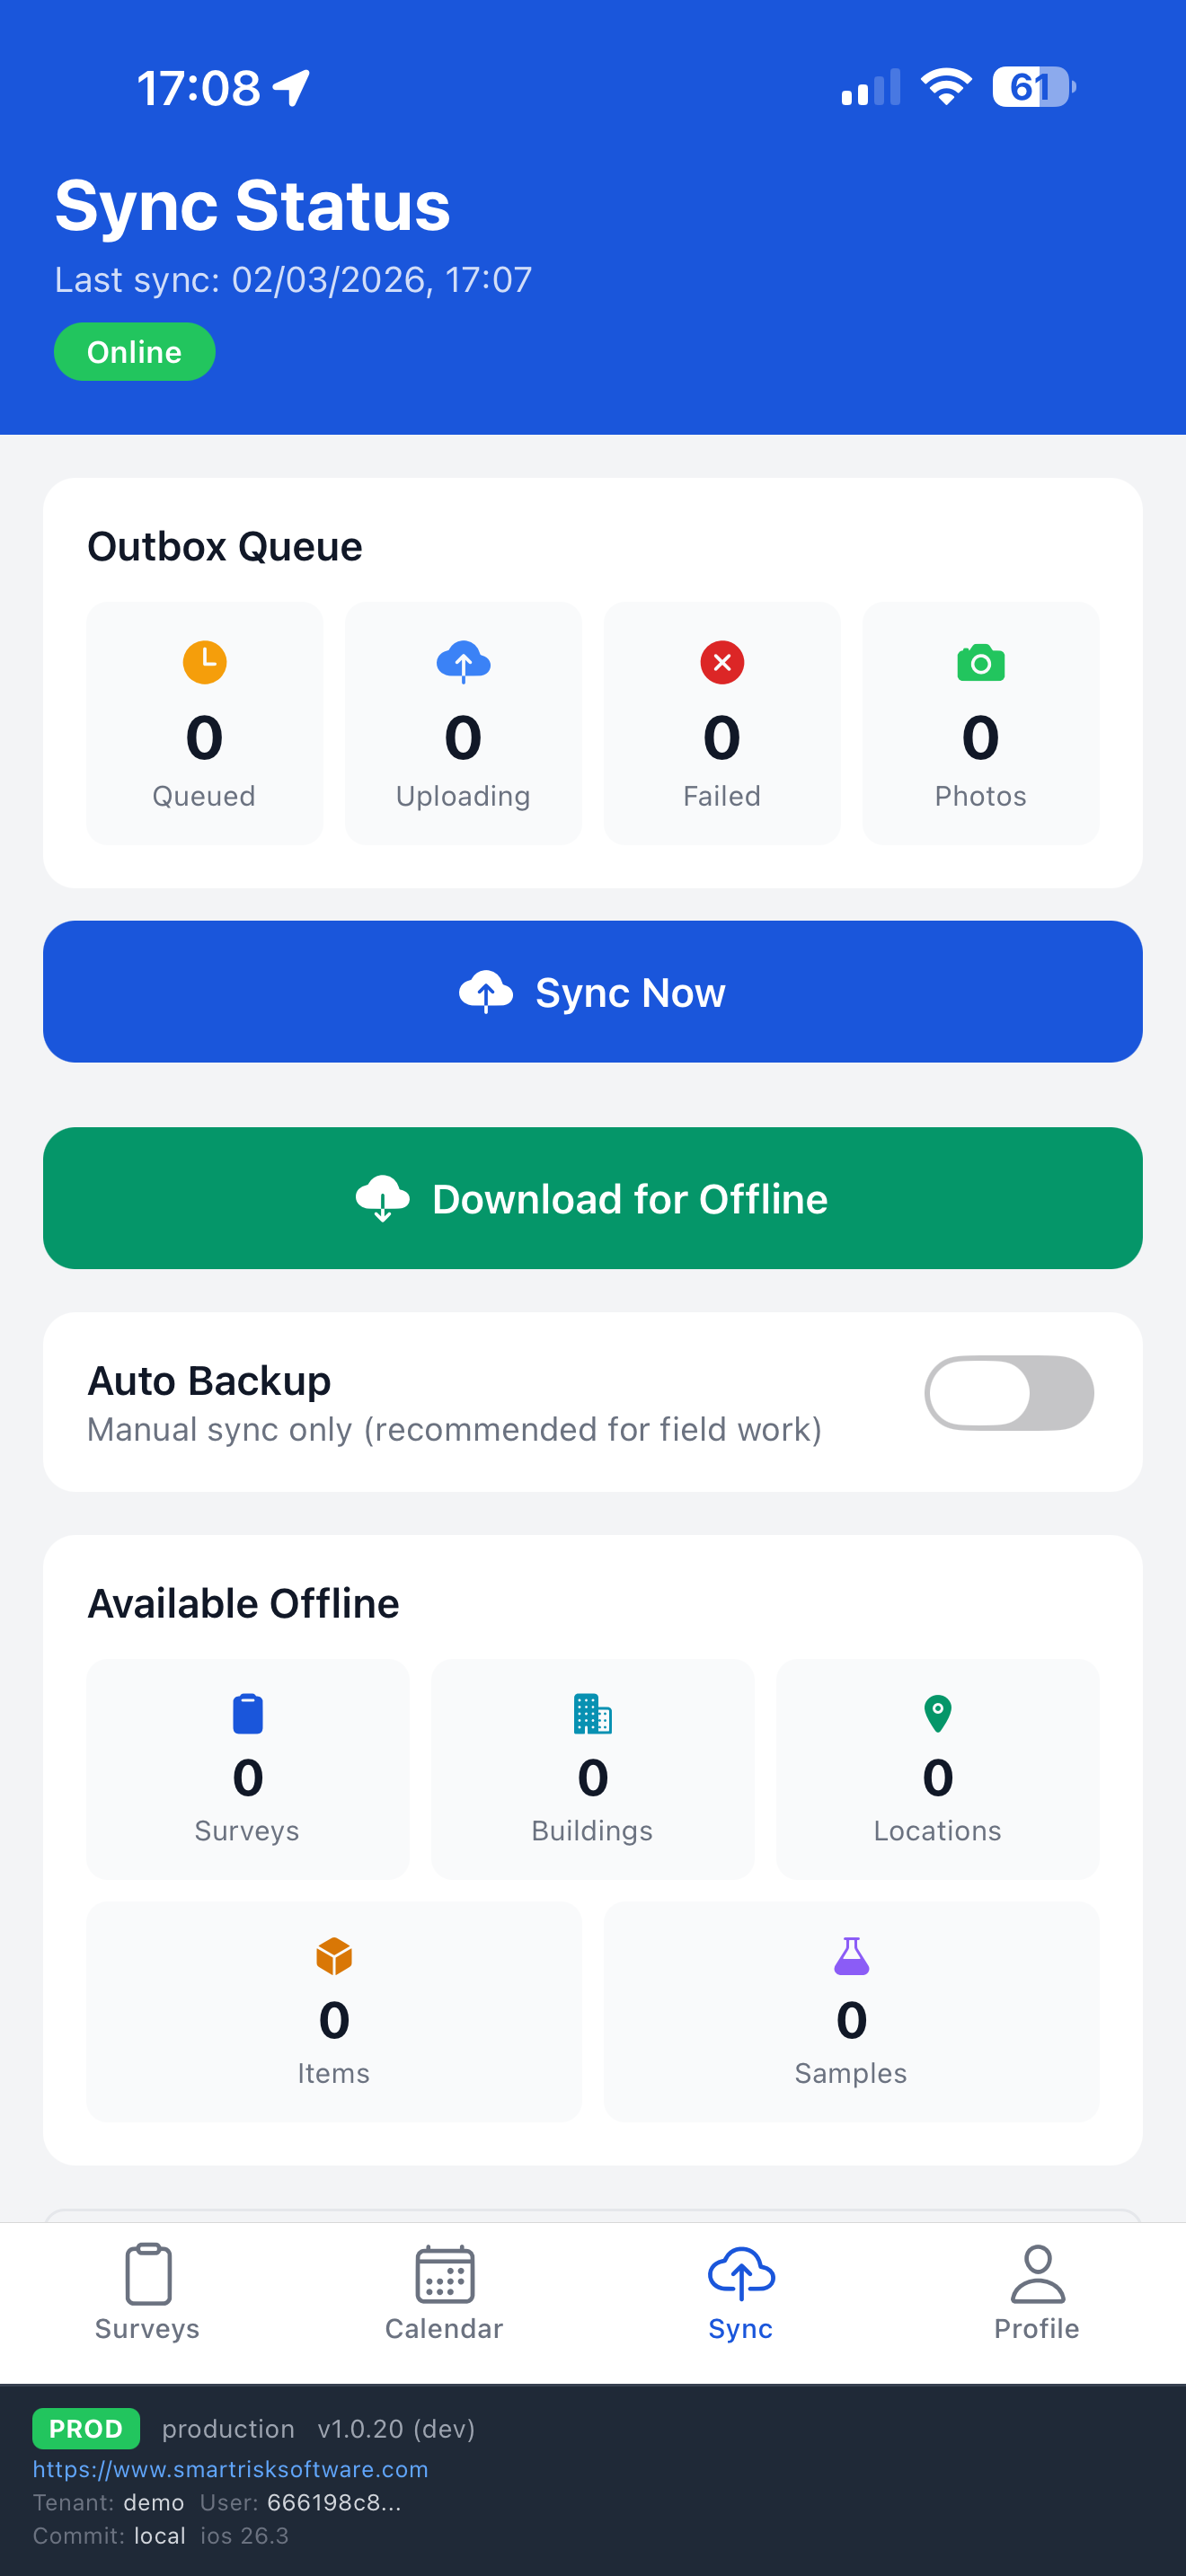Tap the blue clipboard Surveys icon in Available Offline
This screenshot has width=1186, height=2576.
click(248, 1714)
